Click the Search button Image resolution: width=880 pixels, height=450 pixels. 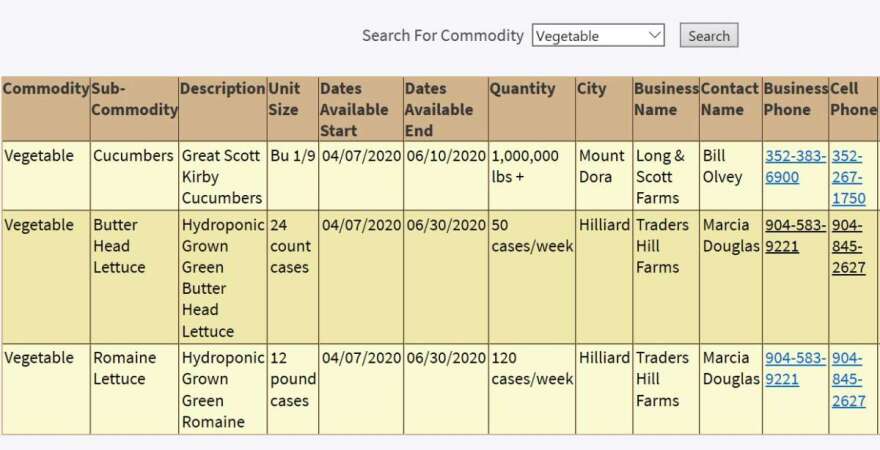pyautogui.click(x=709, y=35)
